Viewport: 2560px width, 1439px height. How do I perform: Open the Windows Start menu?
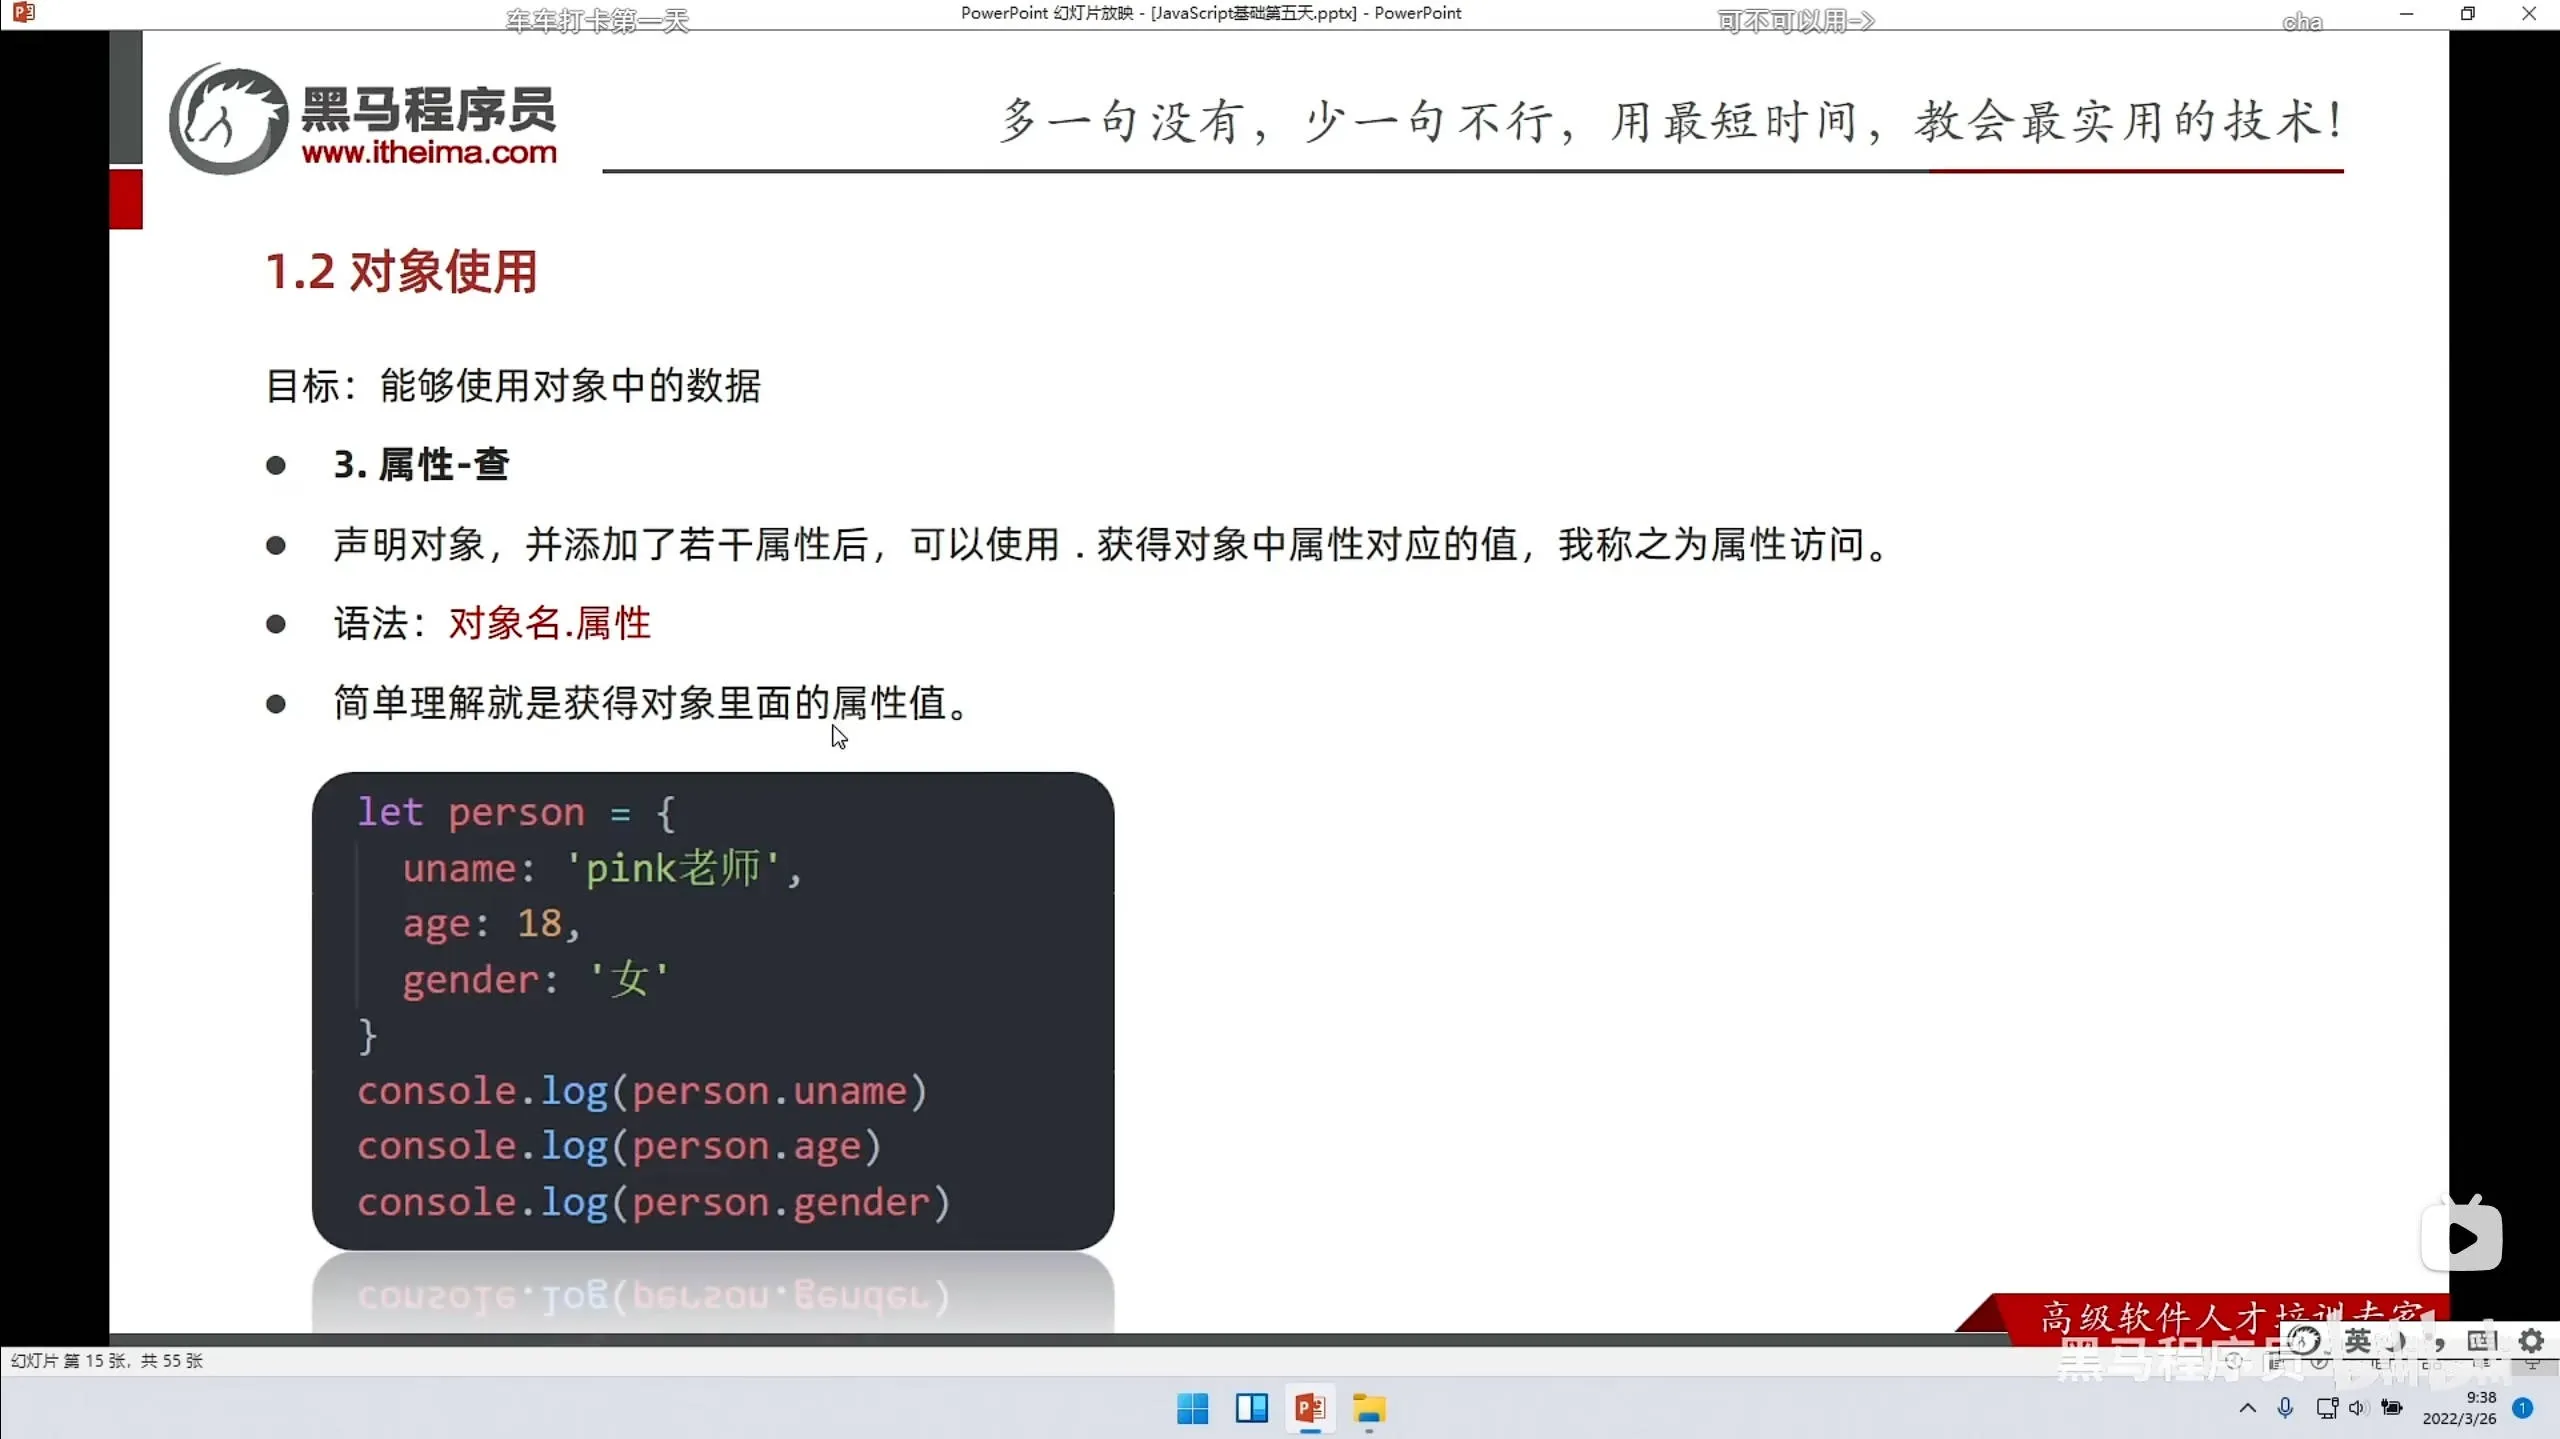pyautogui.click(x=1192, y=1408)
